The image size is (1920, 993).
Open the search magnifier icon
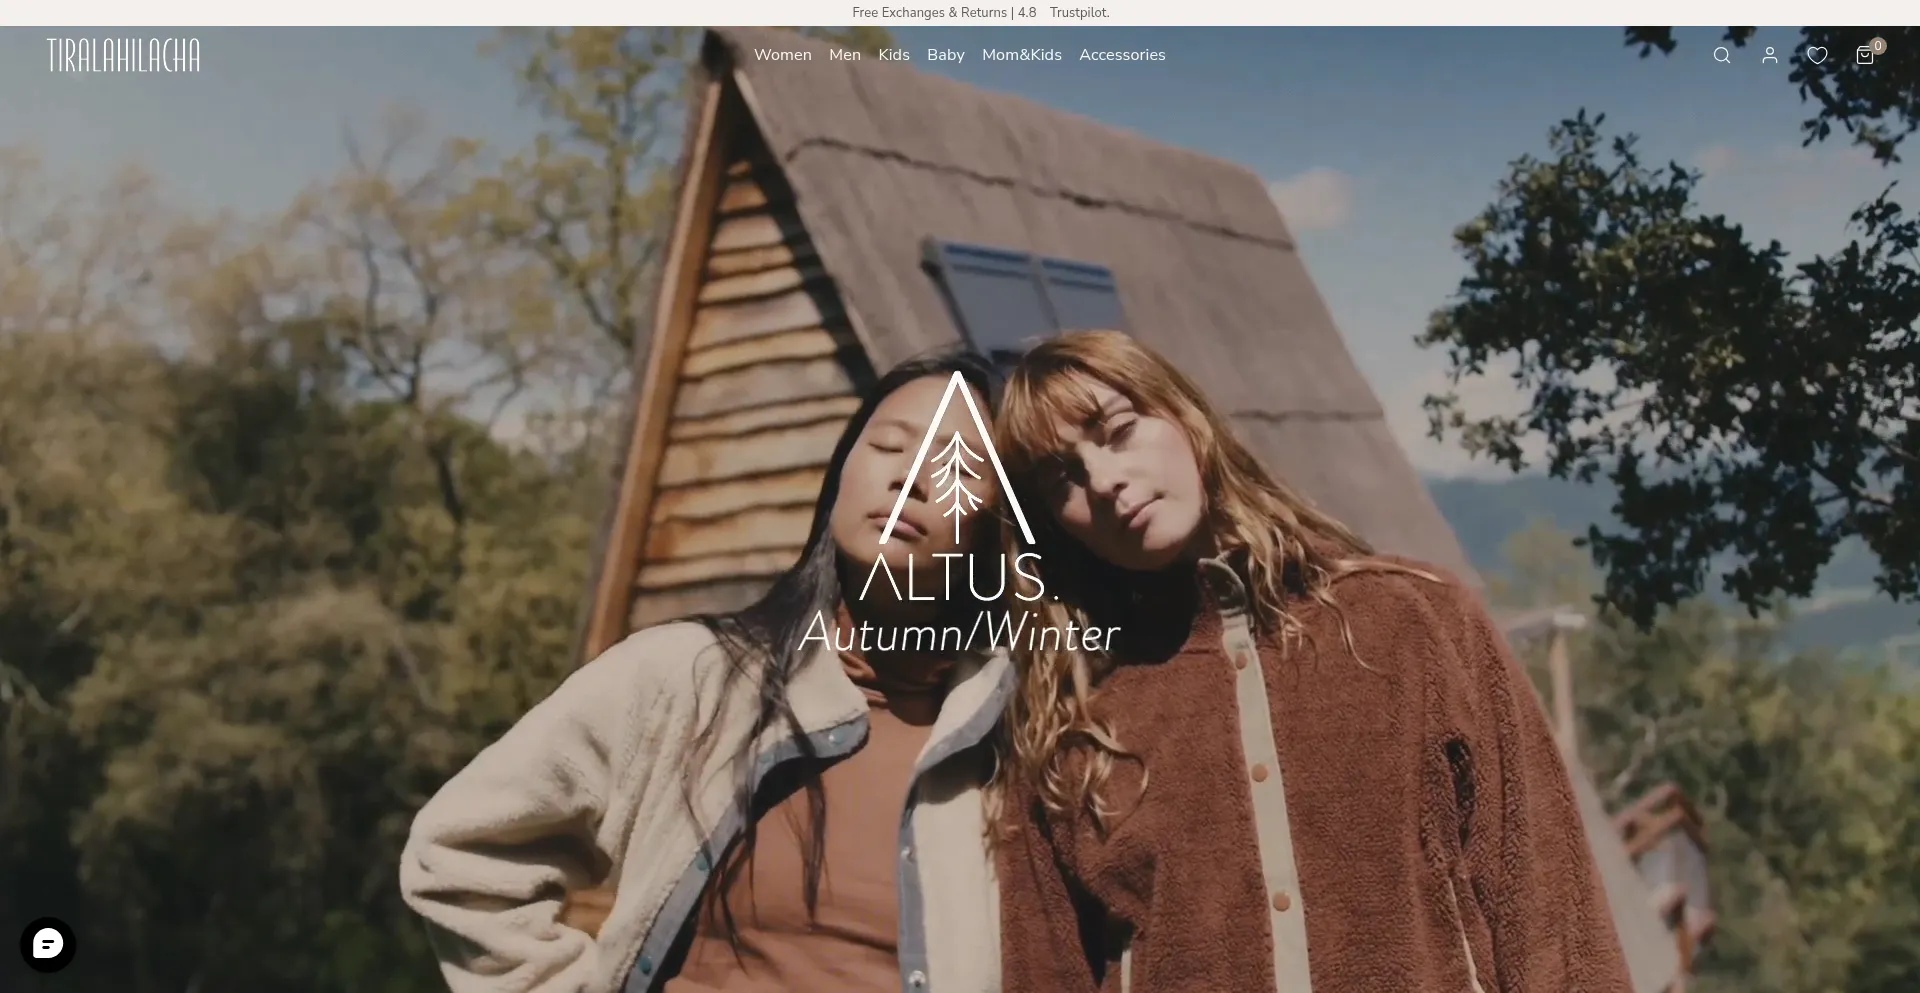(1721, 56)
